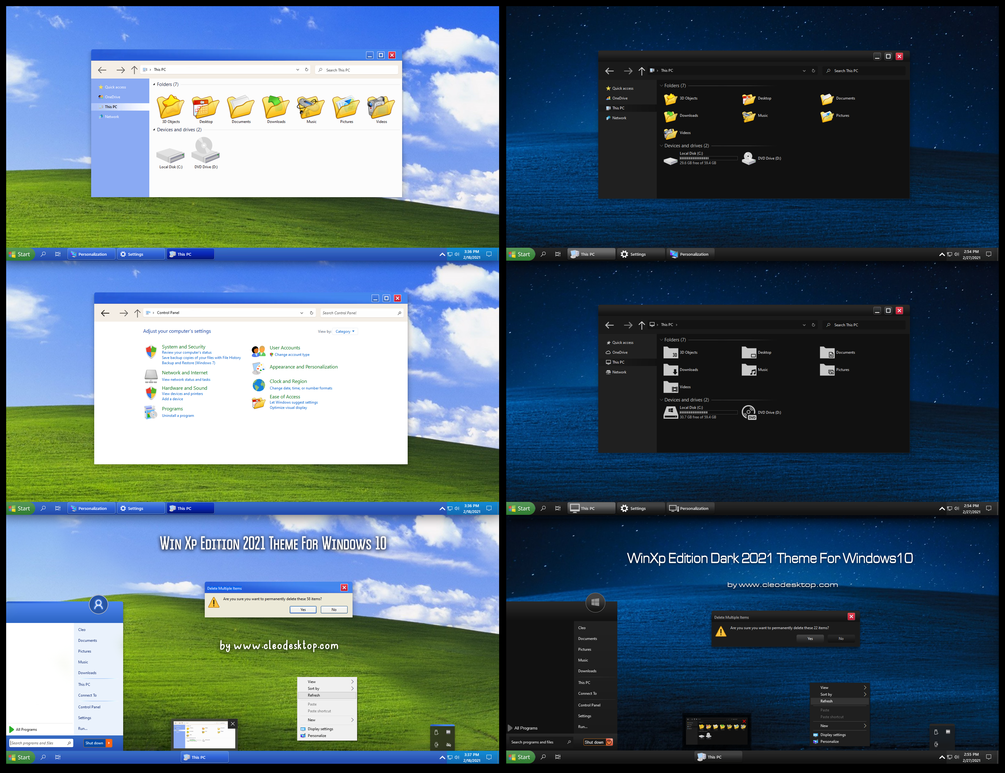Viewport: 1005px width, 773px height.
Task: Click the search programs and files box
Action: pos(38,743)
